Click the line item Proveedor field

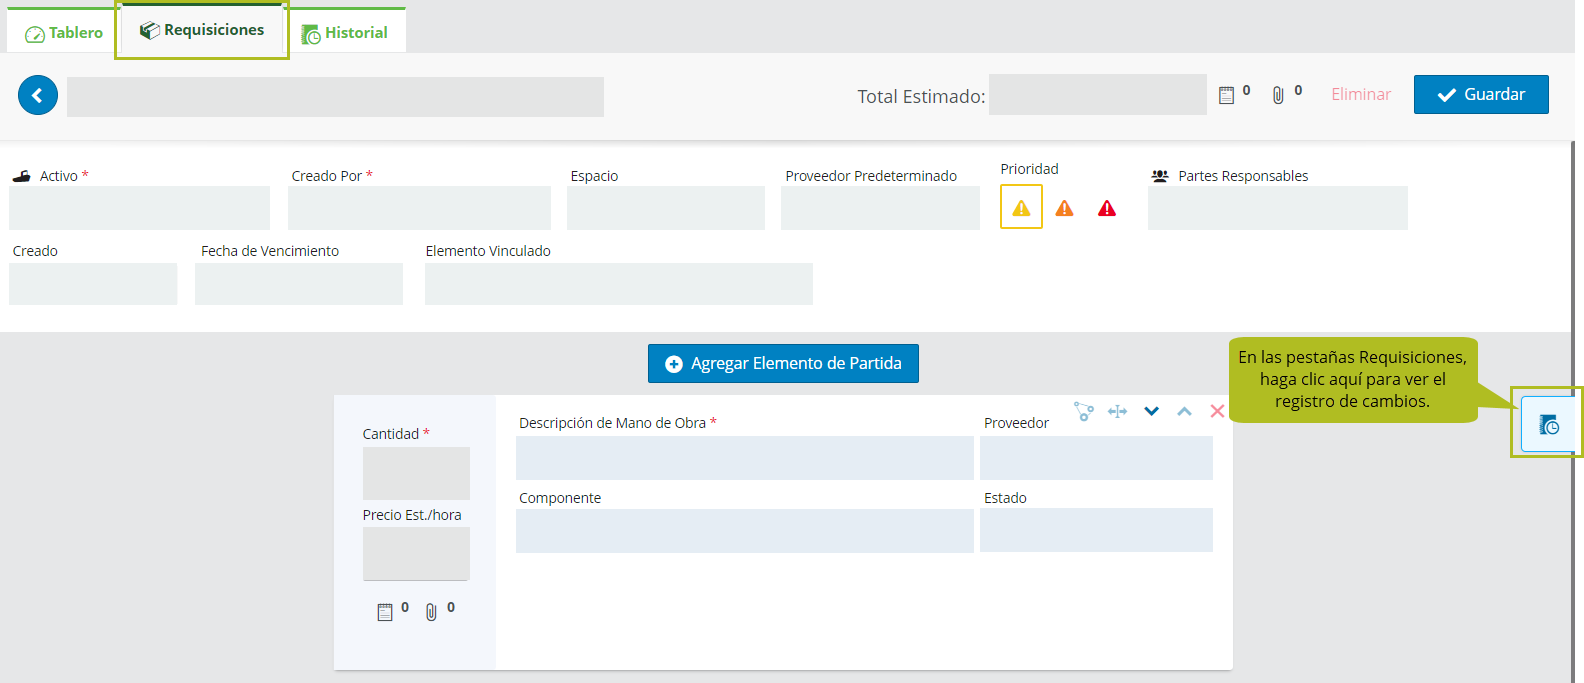coord(1096,458)
